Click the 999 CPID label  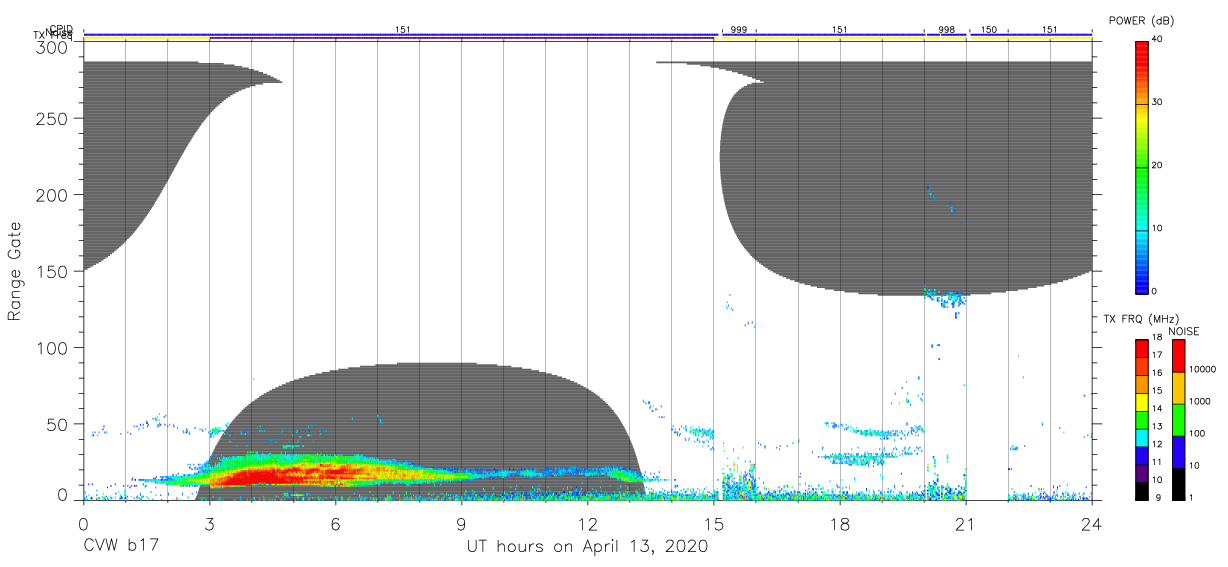(x=739, y=30)
